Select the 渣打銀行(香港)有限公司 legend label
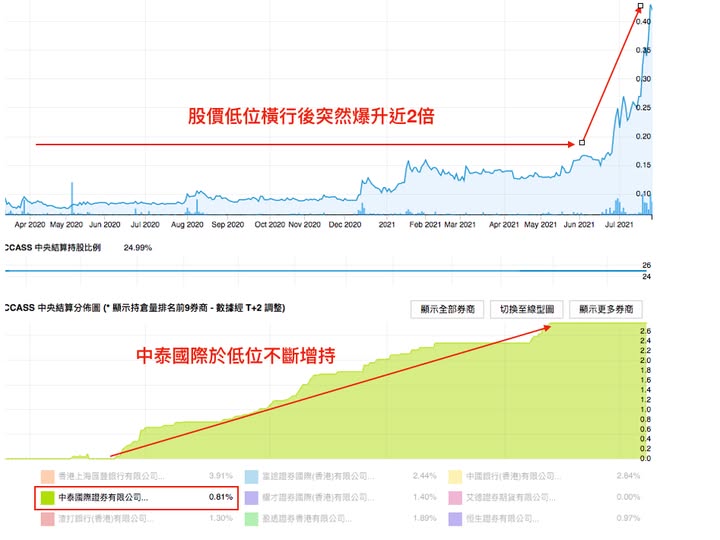This screenshot has width=720, height=540. 106,518
